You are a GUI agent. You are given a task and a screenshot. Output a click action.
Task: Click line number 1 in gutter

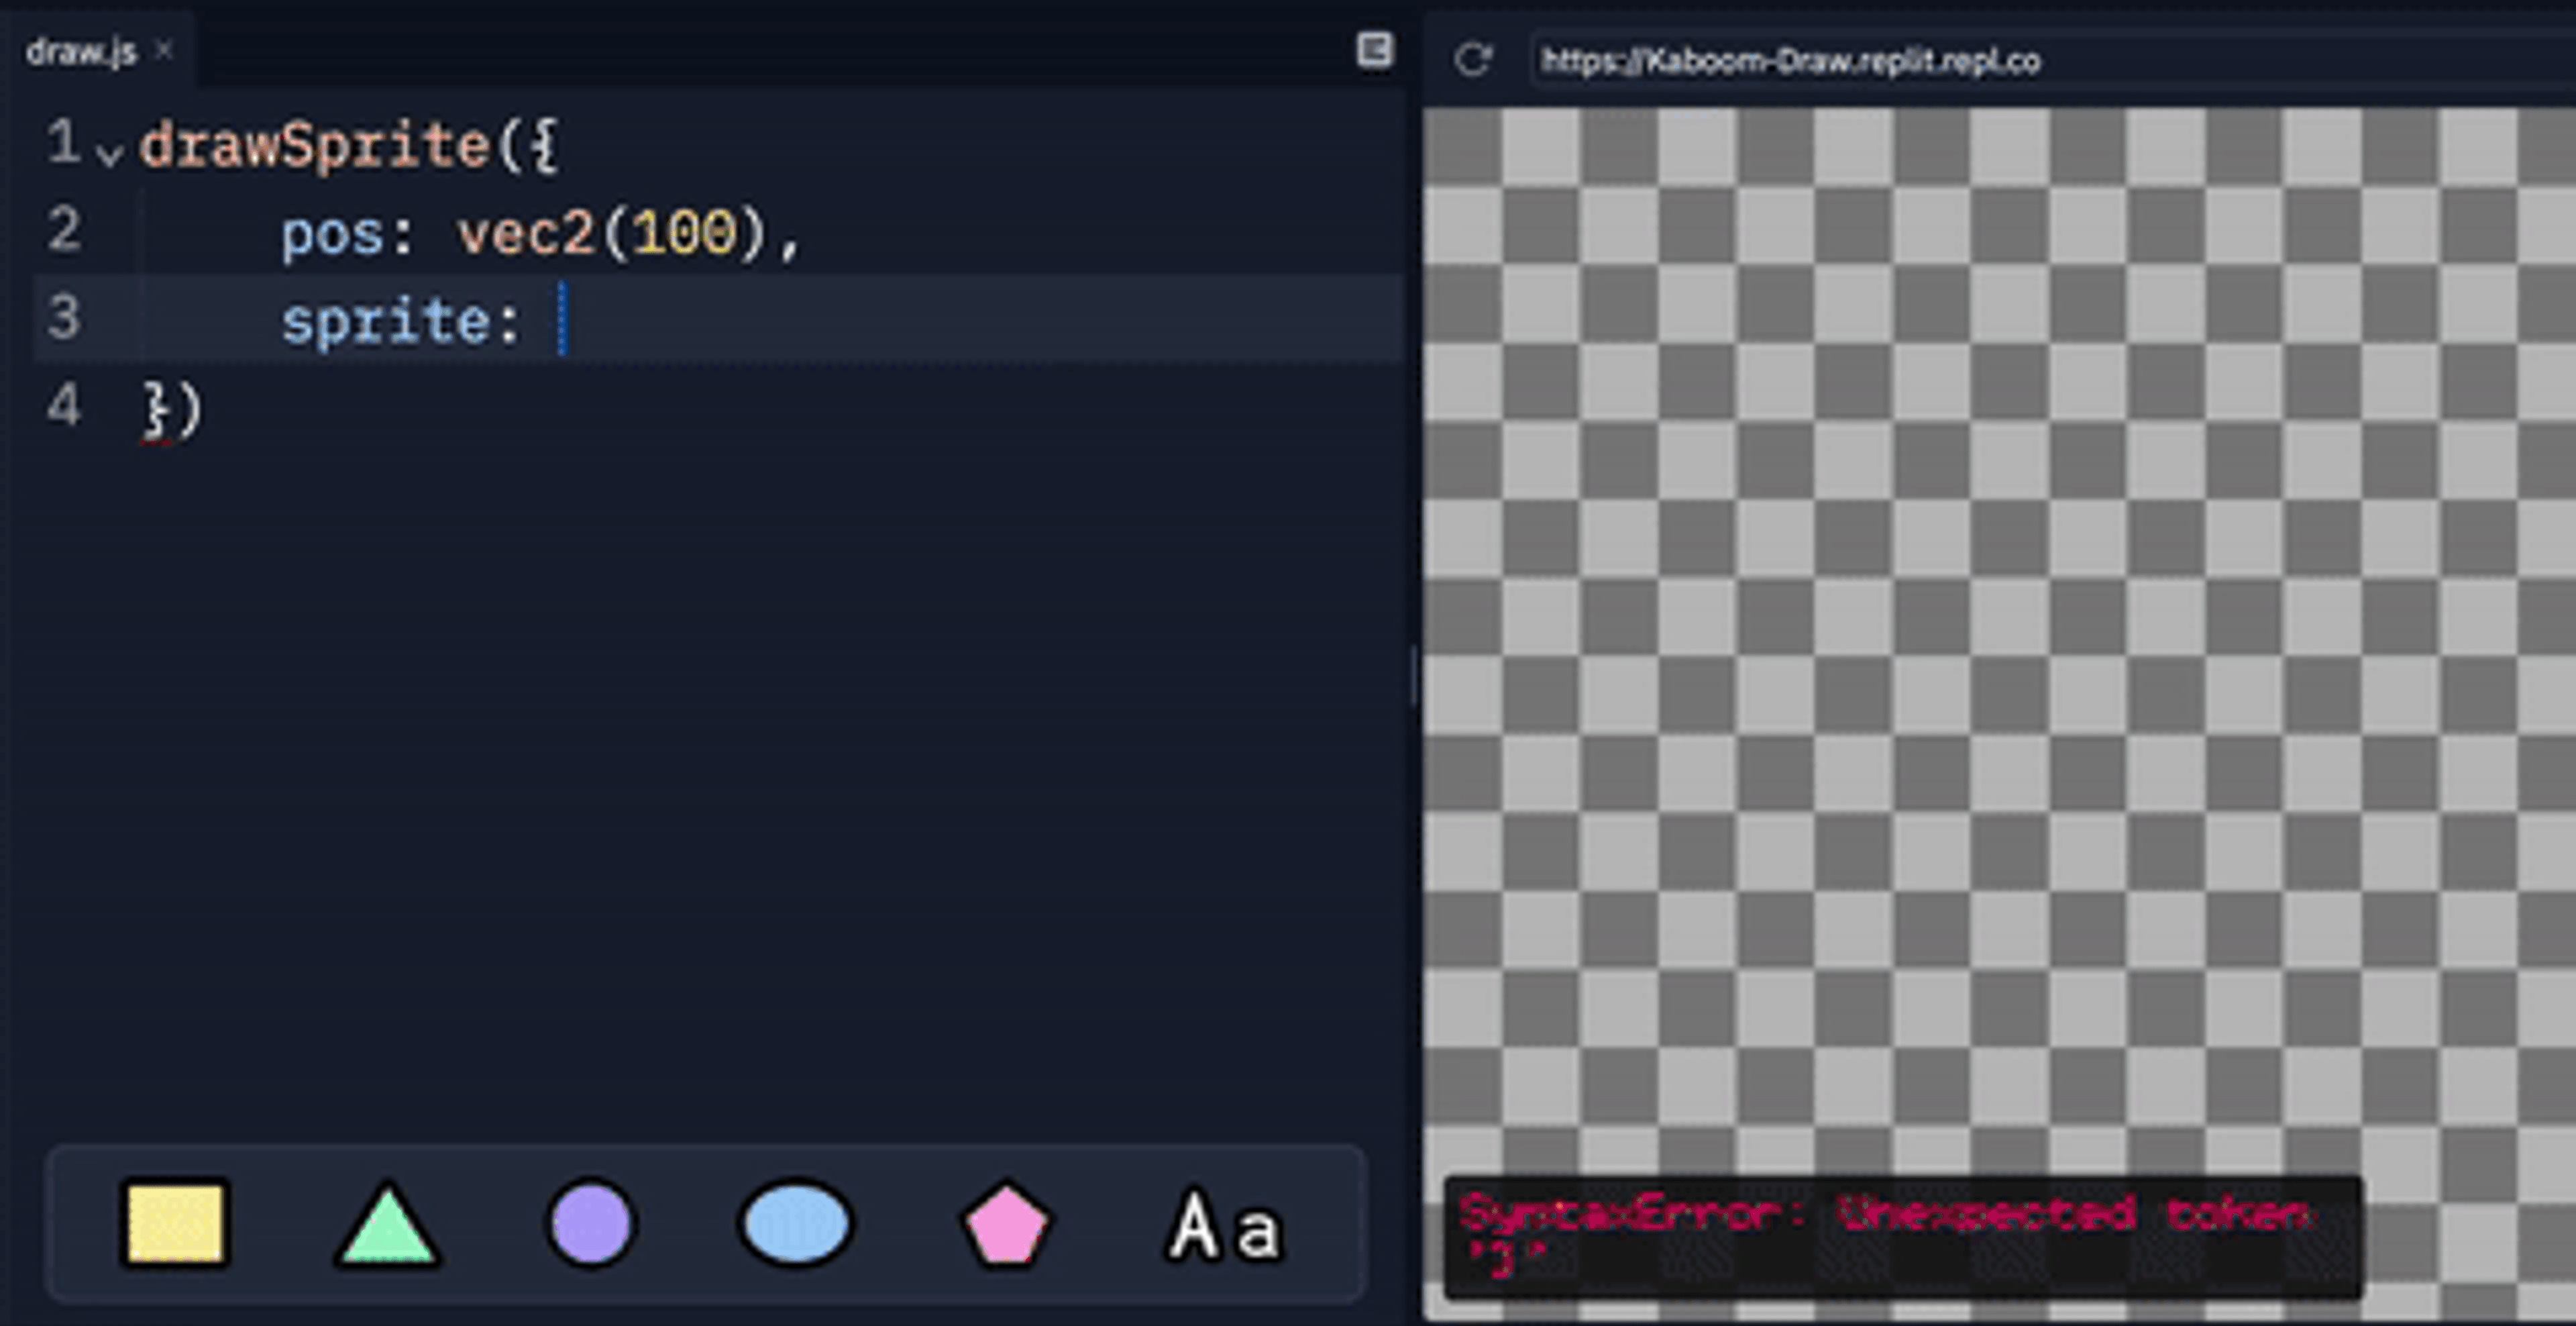click(63, 143)
